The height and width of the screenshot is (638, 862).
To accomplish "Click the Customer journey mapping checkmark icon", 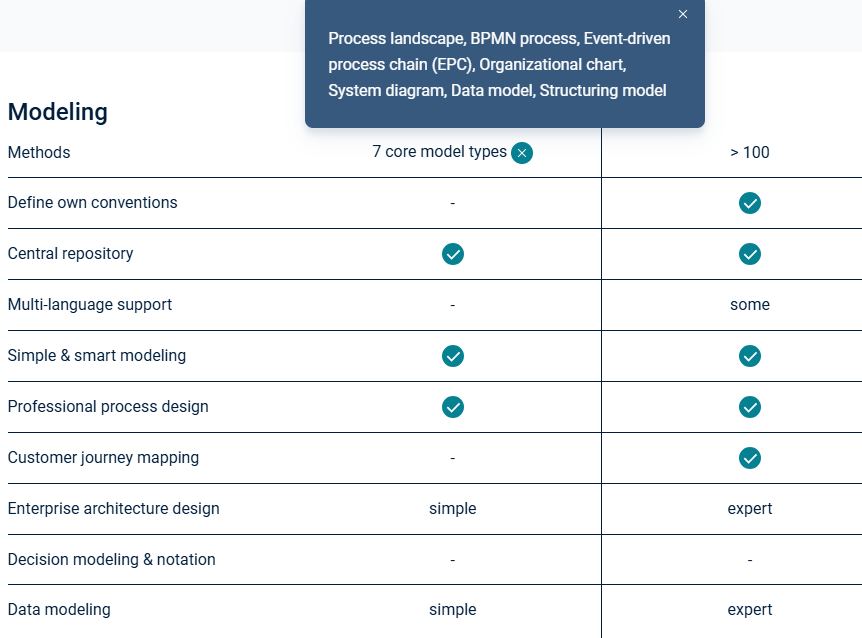I will pyautogui.click(x=750, y=458).
